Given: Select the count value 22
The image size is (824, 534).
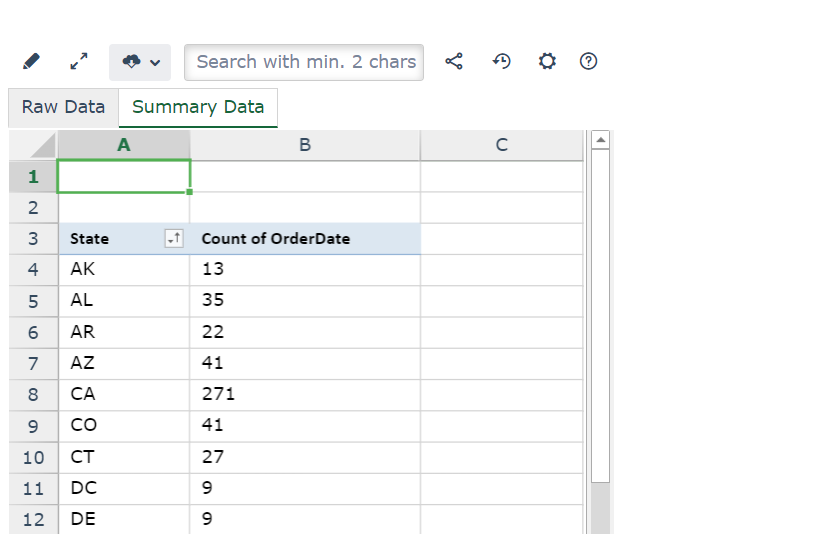Looking at the screenshot, I should point(305,332).
